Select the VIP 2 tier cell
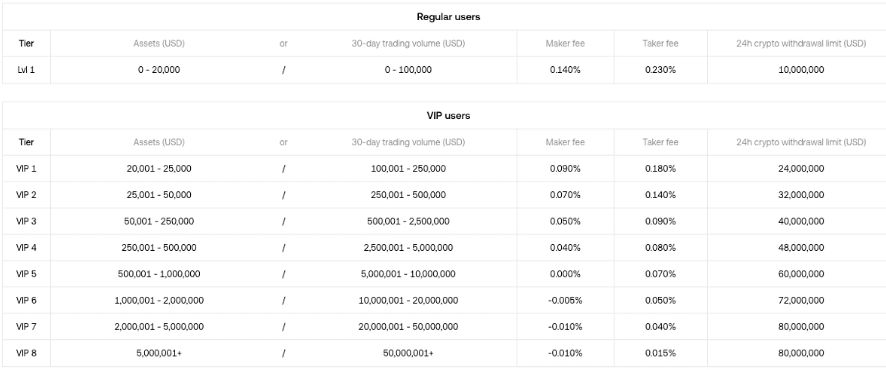This screenshot has height=370, width=886. [27, 195]
